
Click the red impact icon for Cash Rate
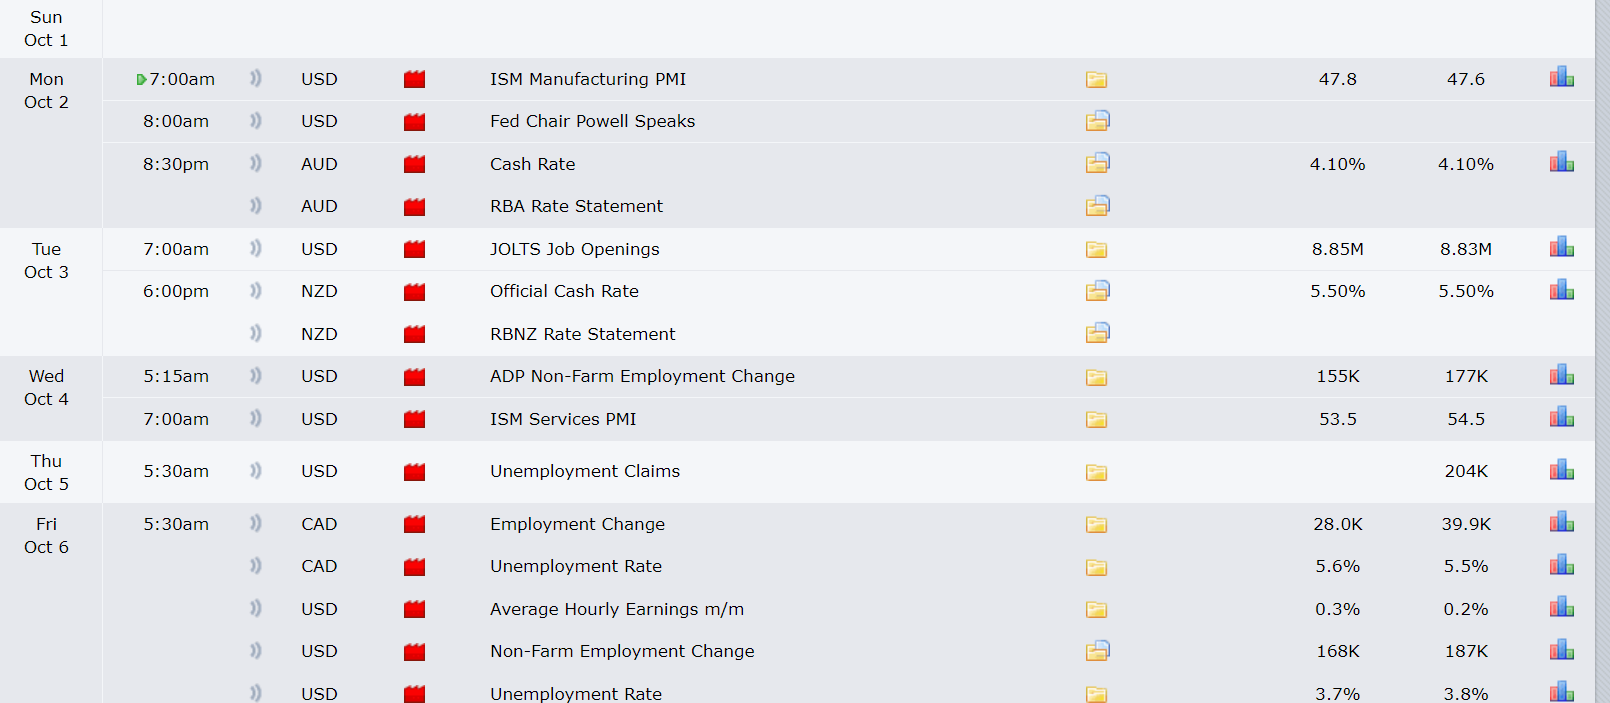click(x=414, y=164)
